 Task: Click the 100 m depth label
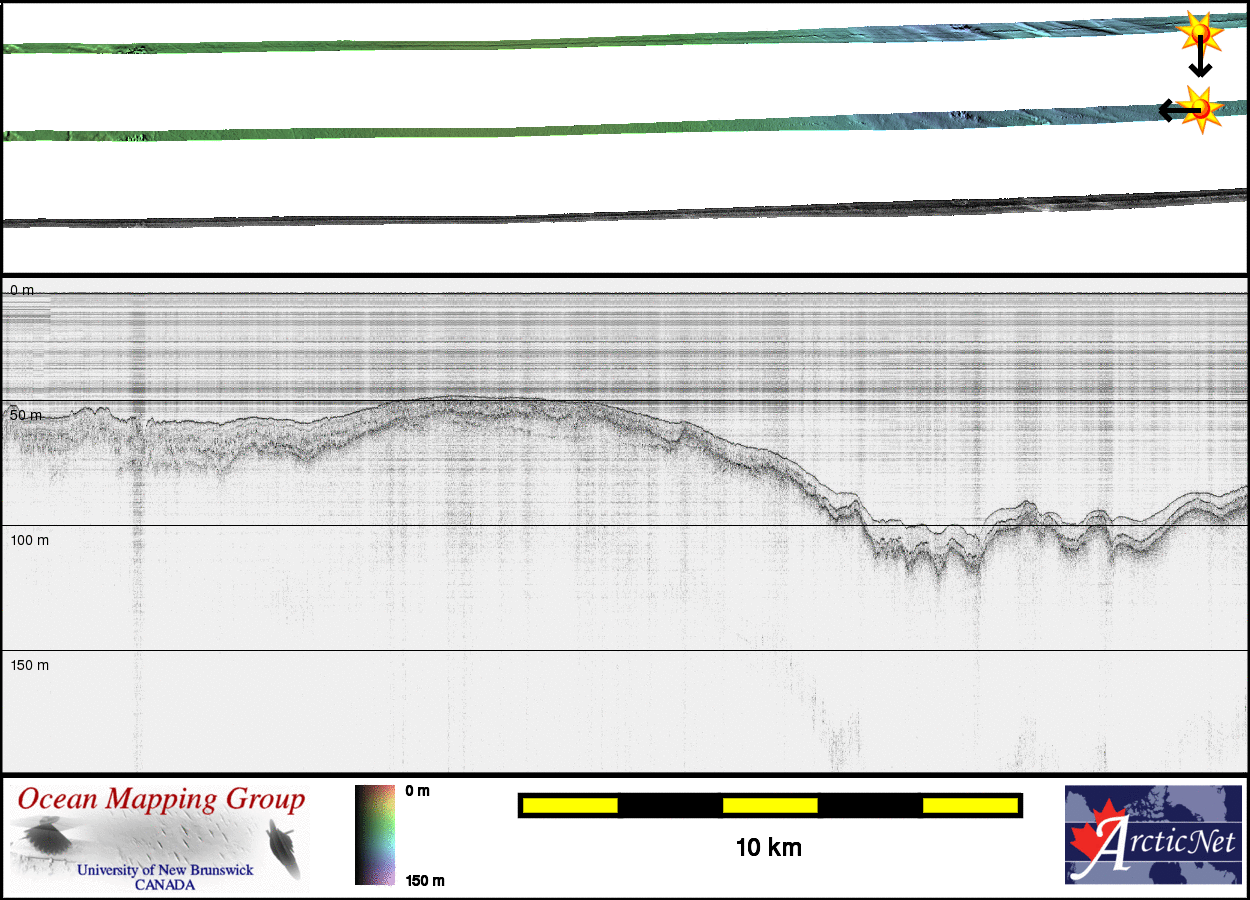click(x=28, y=540)
